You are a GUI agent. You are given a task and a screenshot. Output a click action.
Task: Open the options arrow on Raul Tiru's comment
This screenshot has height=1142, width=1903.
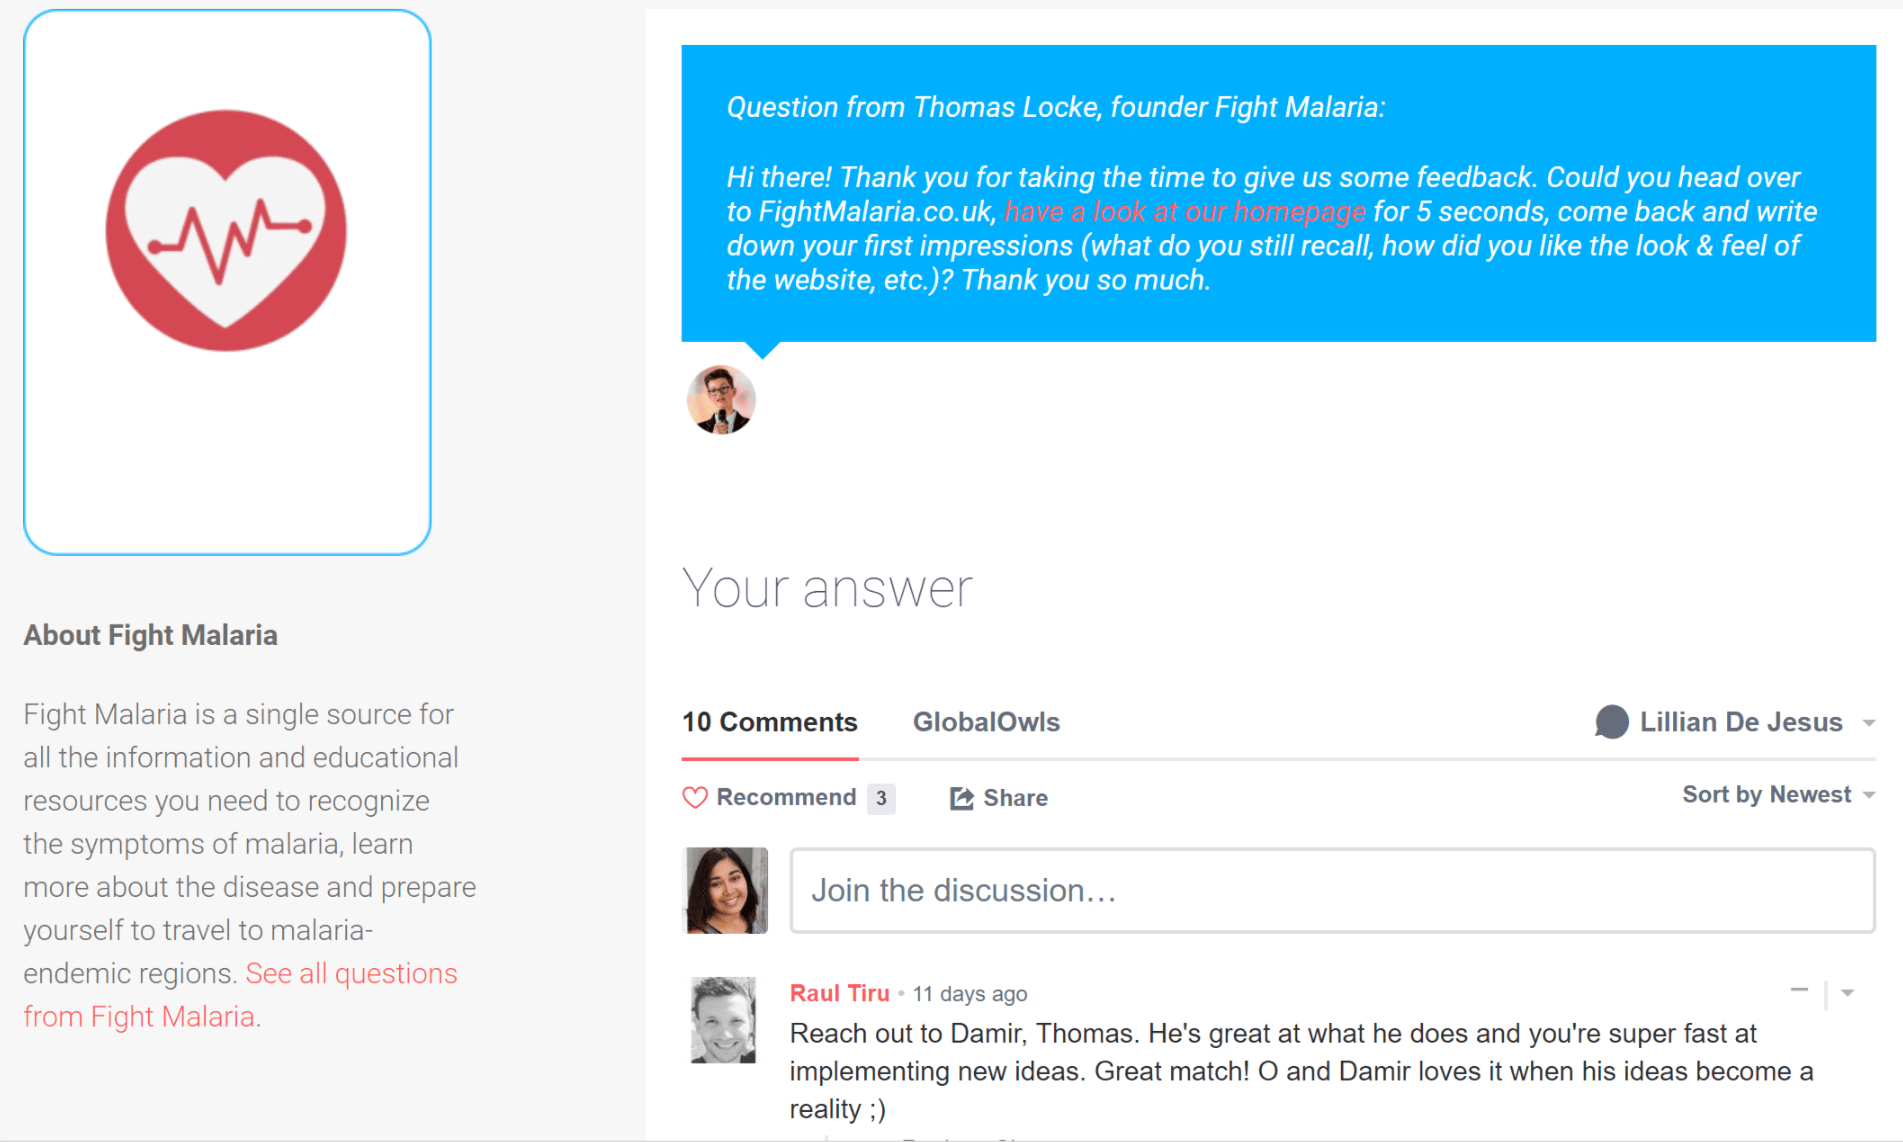point(1848,993)
